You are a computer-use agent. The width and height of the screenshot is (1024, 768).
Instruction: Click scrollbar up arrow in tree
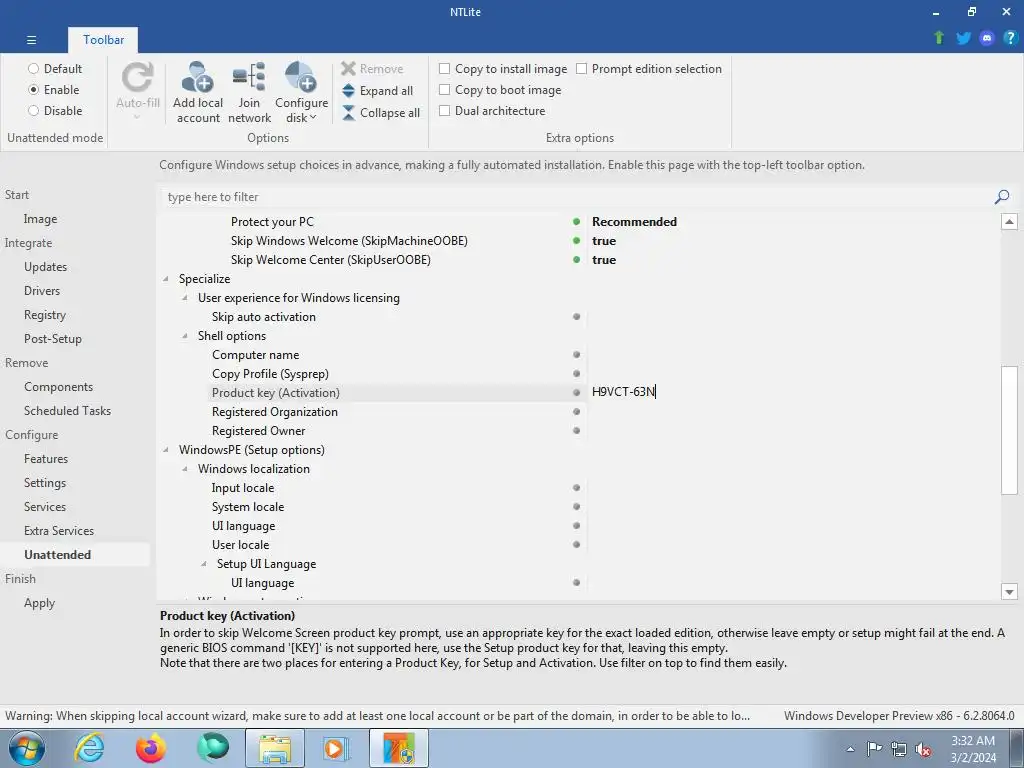click(1009, 221)
